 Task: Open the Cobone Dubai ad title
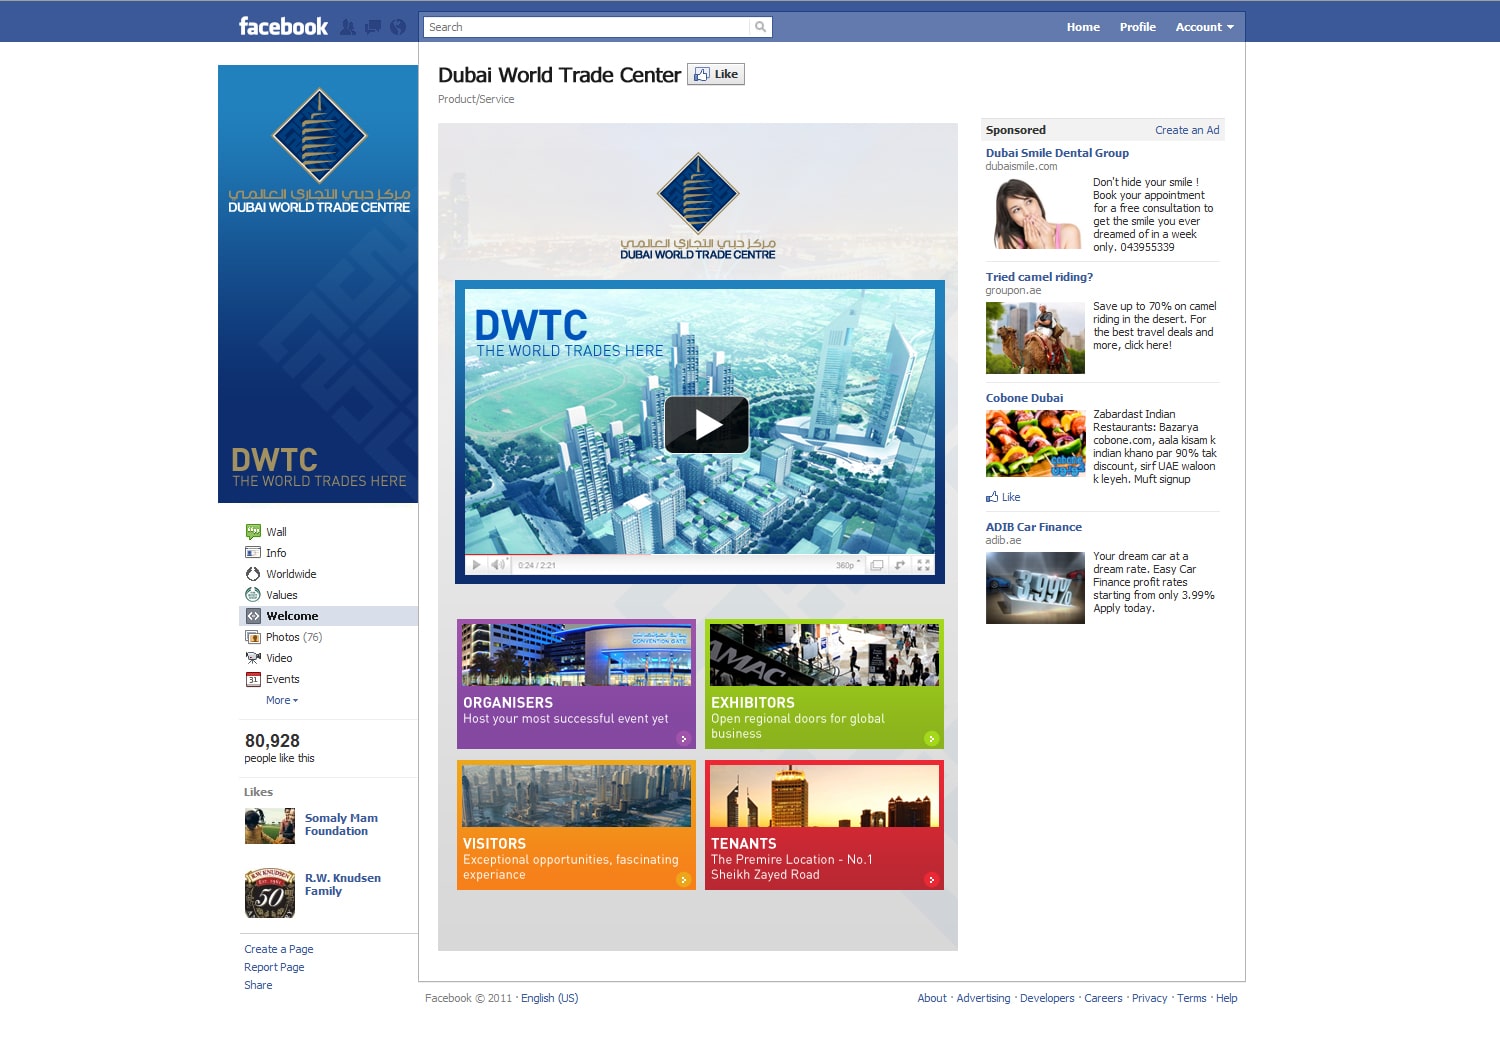1024,398
